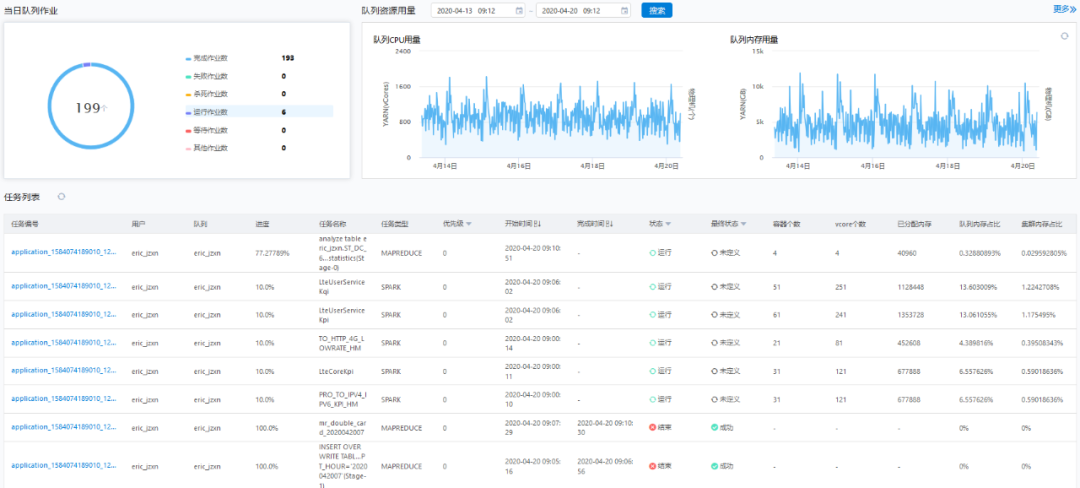Select vcore count 251
Image resolution: width=1080 pixels, height=488 pixels.
tap(842, 286)
